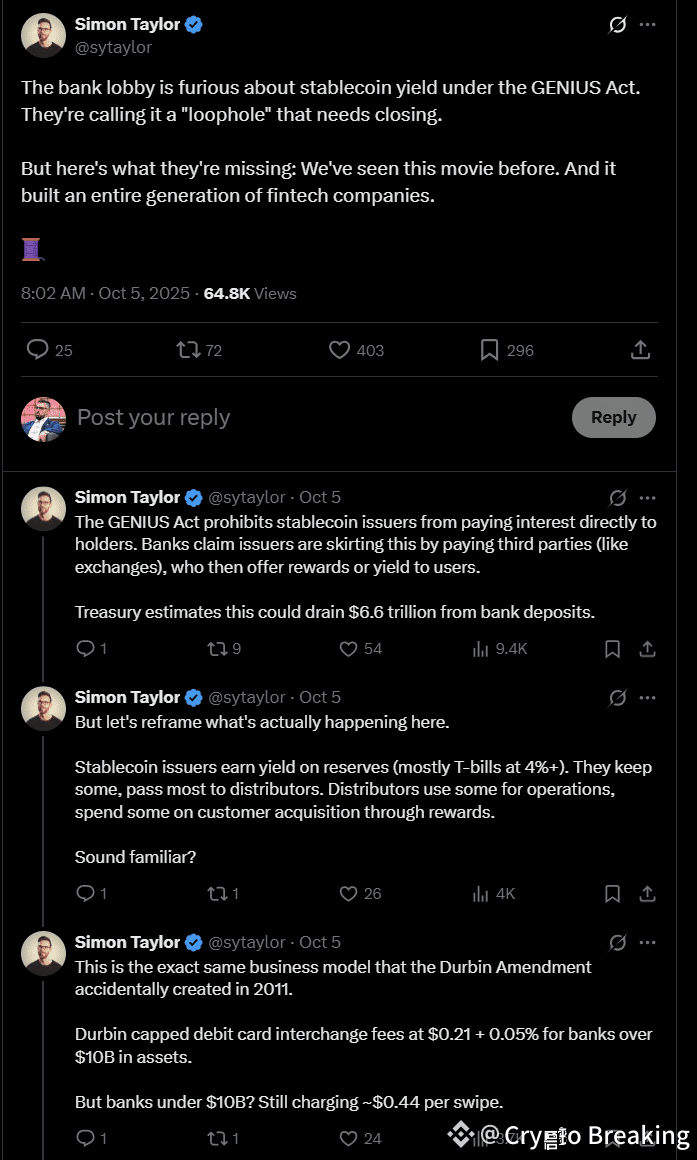Bookmark the main post with 296 bookmarks
The image size is (697, 1160).
pos(489,350)
